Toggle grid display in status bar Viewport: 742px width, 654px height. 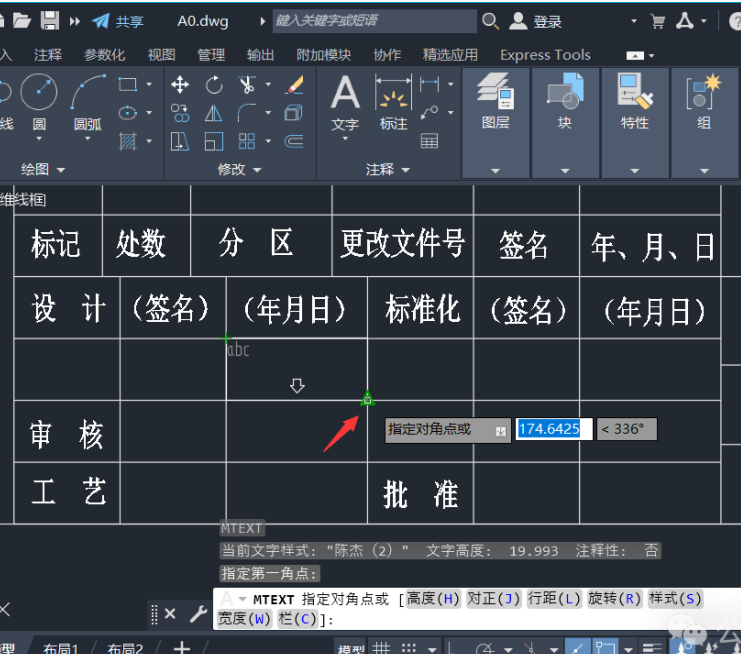(x=381, y=647)
